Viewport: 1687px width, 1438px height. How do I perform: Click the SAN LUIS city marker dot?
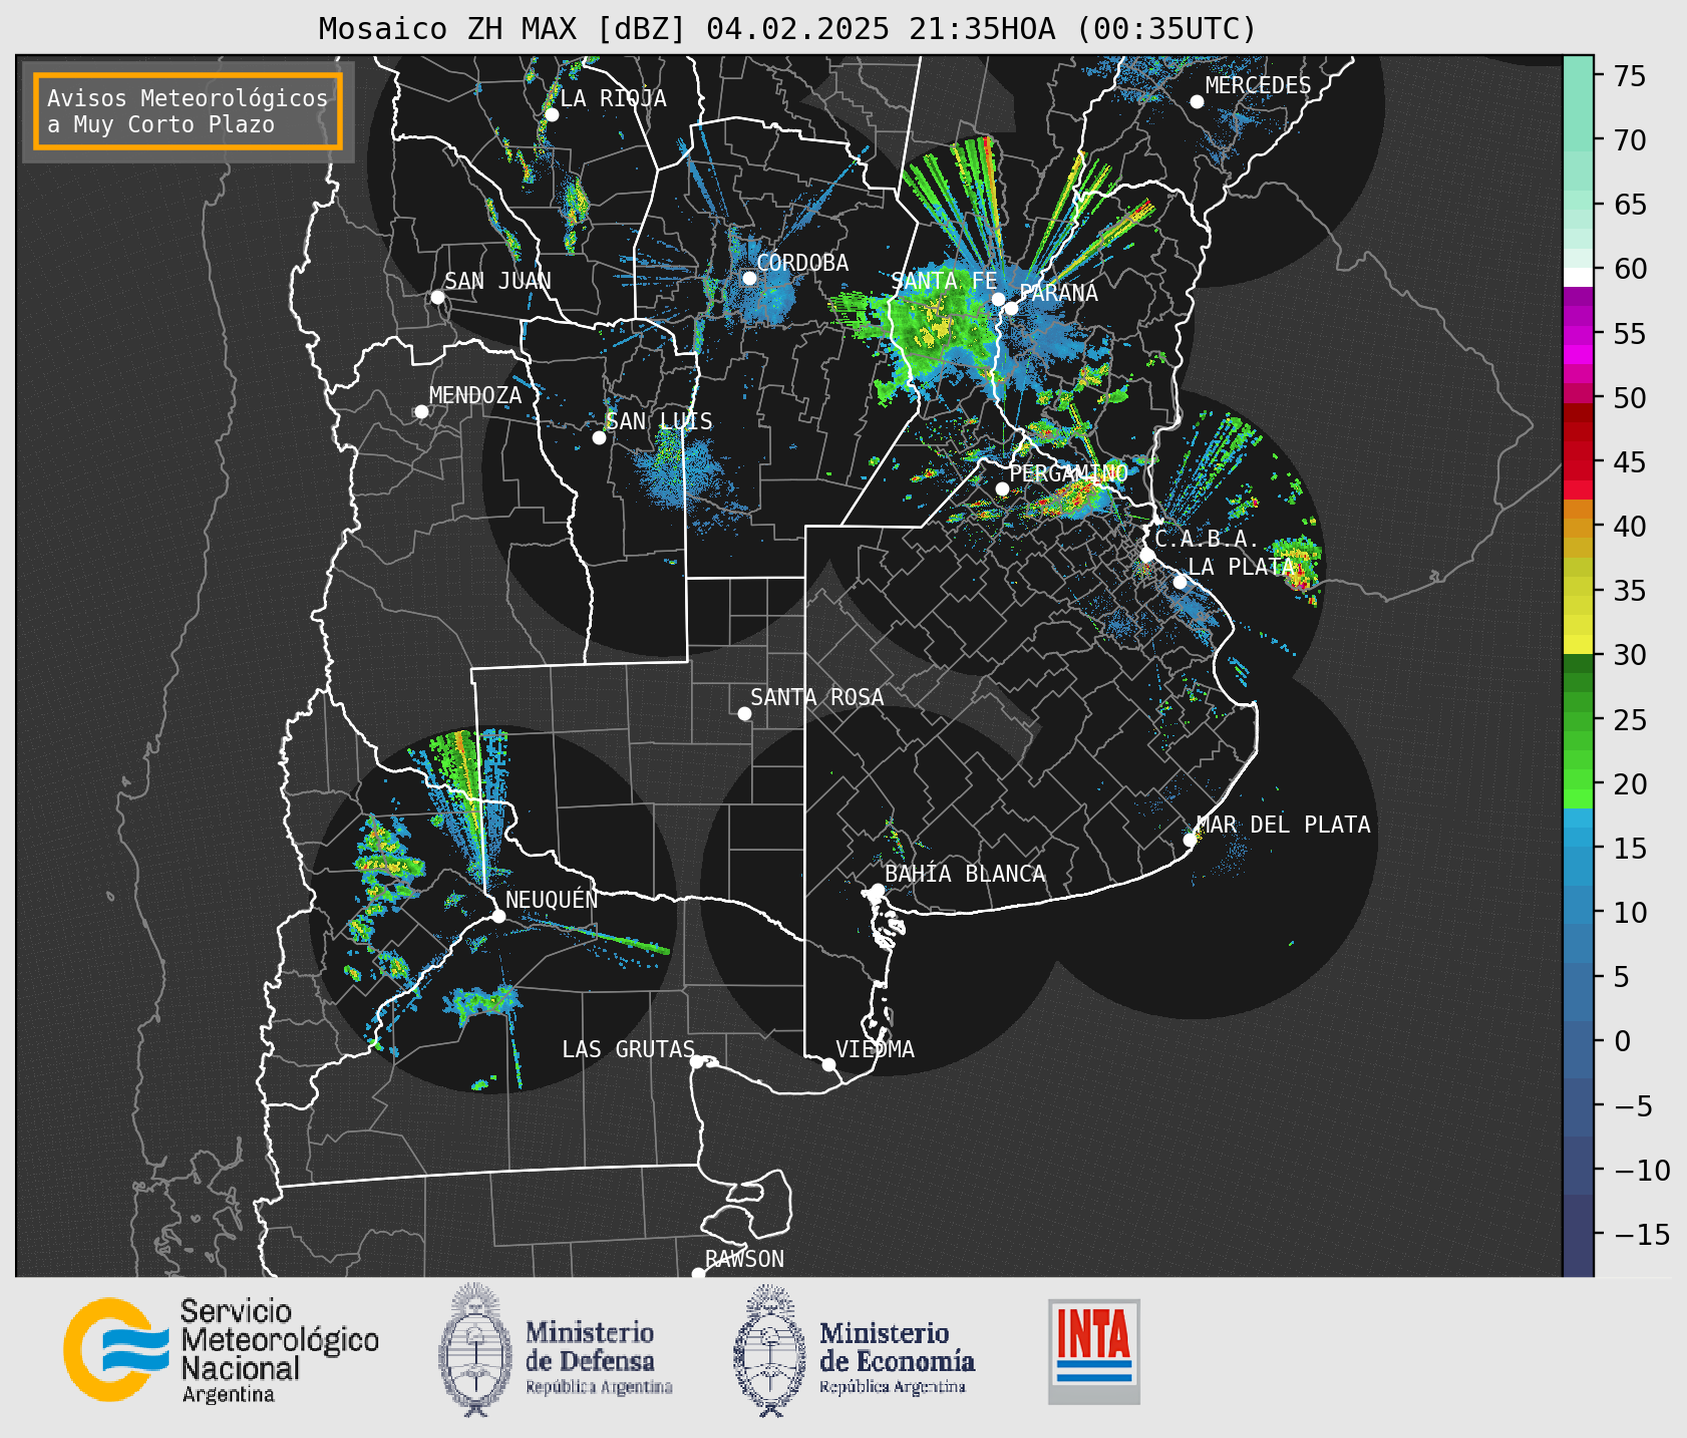point(599,438)
